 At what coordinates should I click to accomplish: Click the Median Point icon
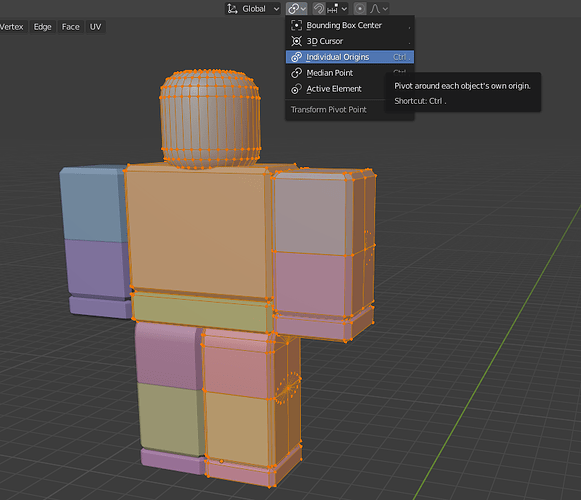click(x=296, y=73)
